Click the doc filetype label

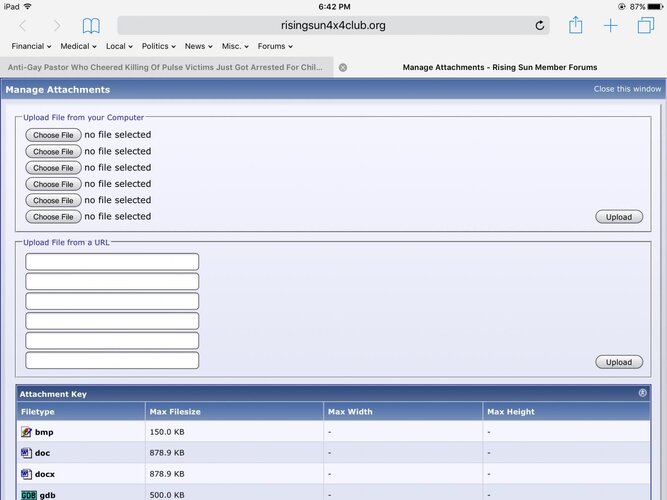click(x=42, y=453)
